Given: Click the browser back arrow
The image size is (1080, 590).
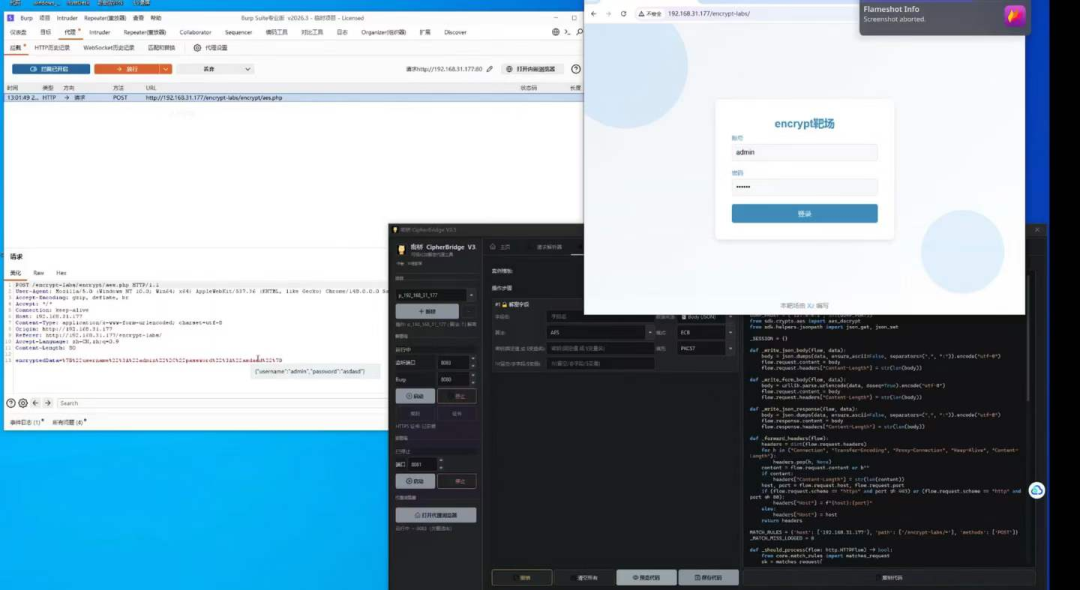Looking at the screenshot, I should point(594,14).
